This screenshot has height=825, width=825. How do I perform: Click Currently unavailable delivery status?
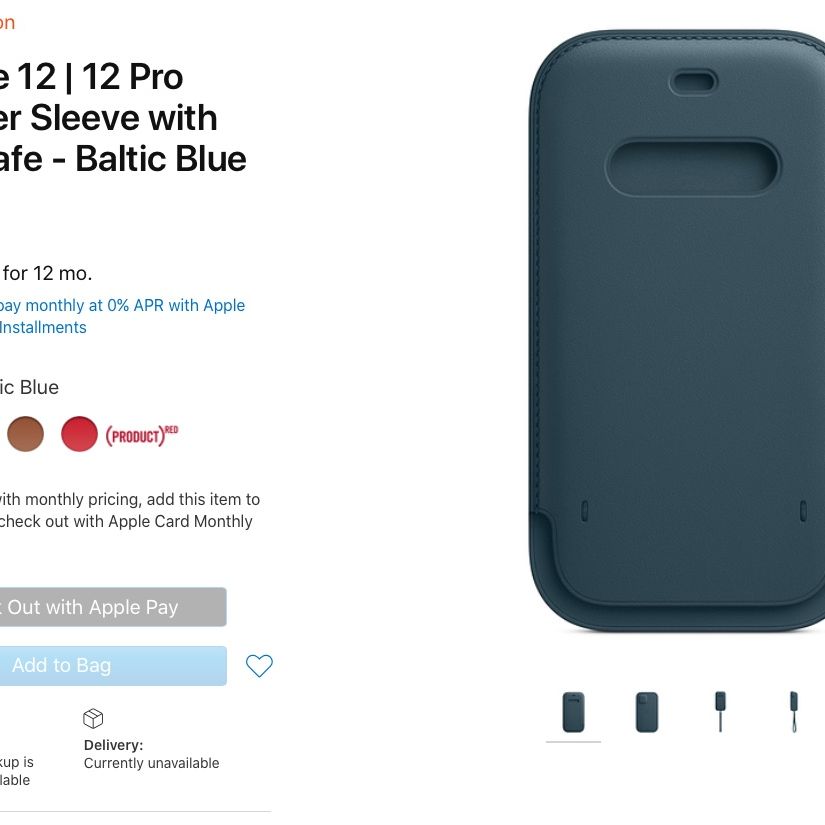pyautogui.click(x=152, y=763)
